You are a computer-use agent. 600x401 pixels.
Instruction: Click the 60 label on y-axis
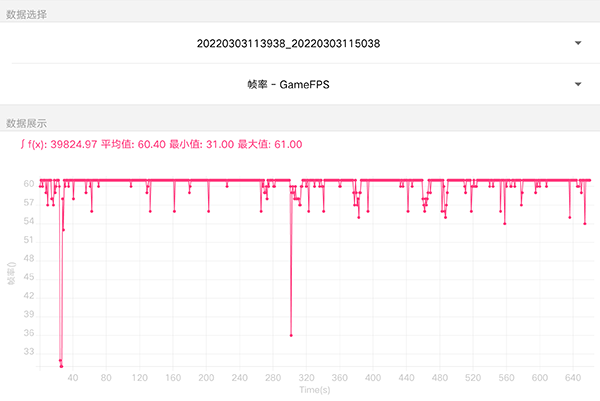click(30, 184)
